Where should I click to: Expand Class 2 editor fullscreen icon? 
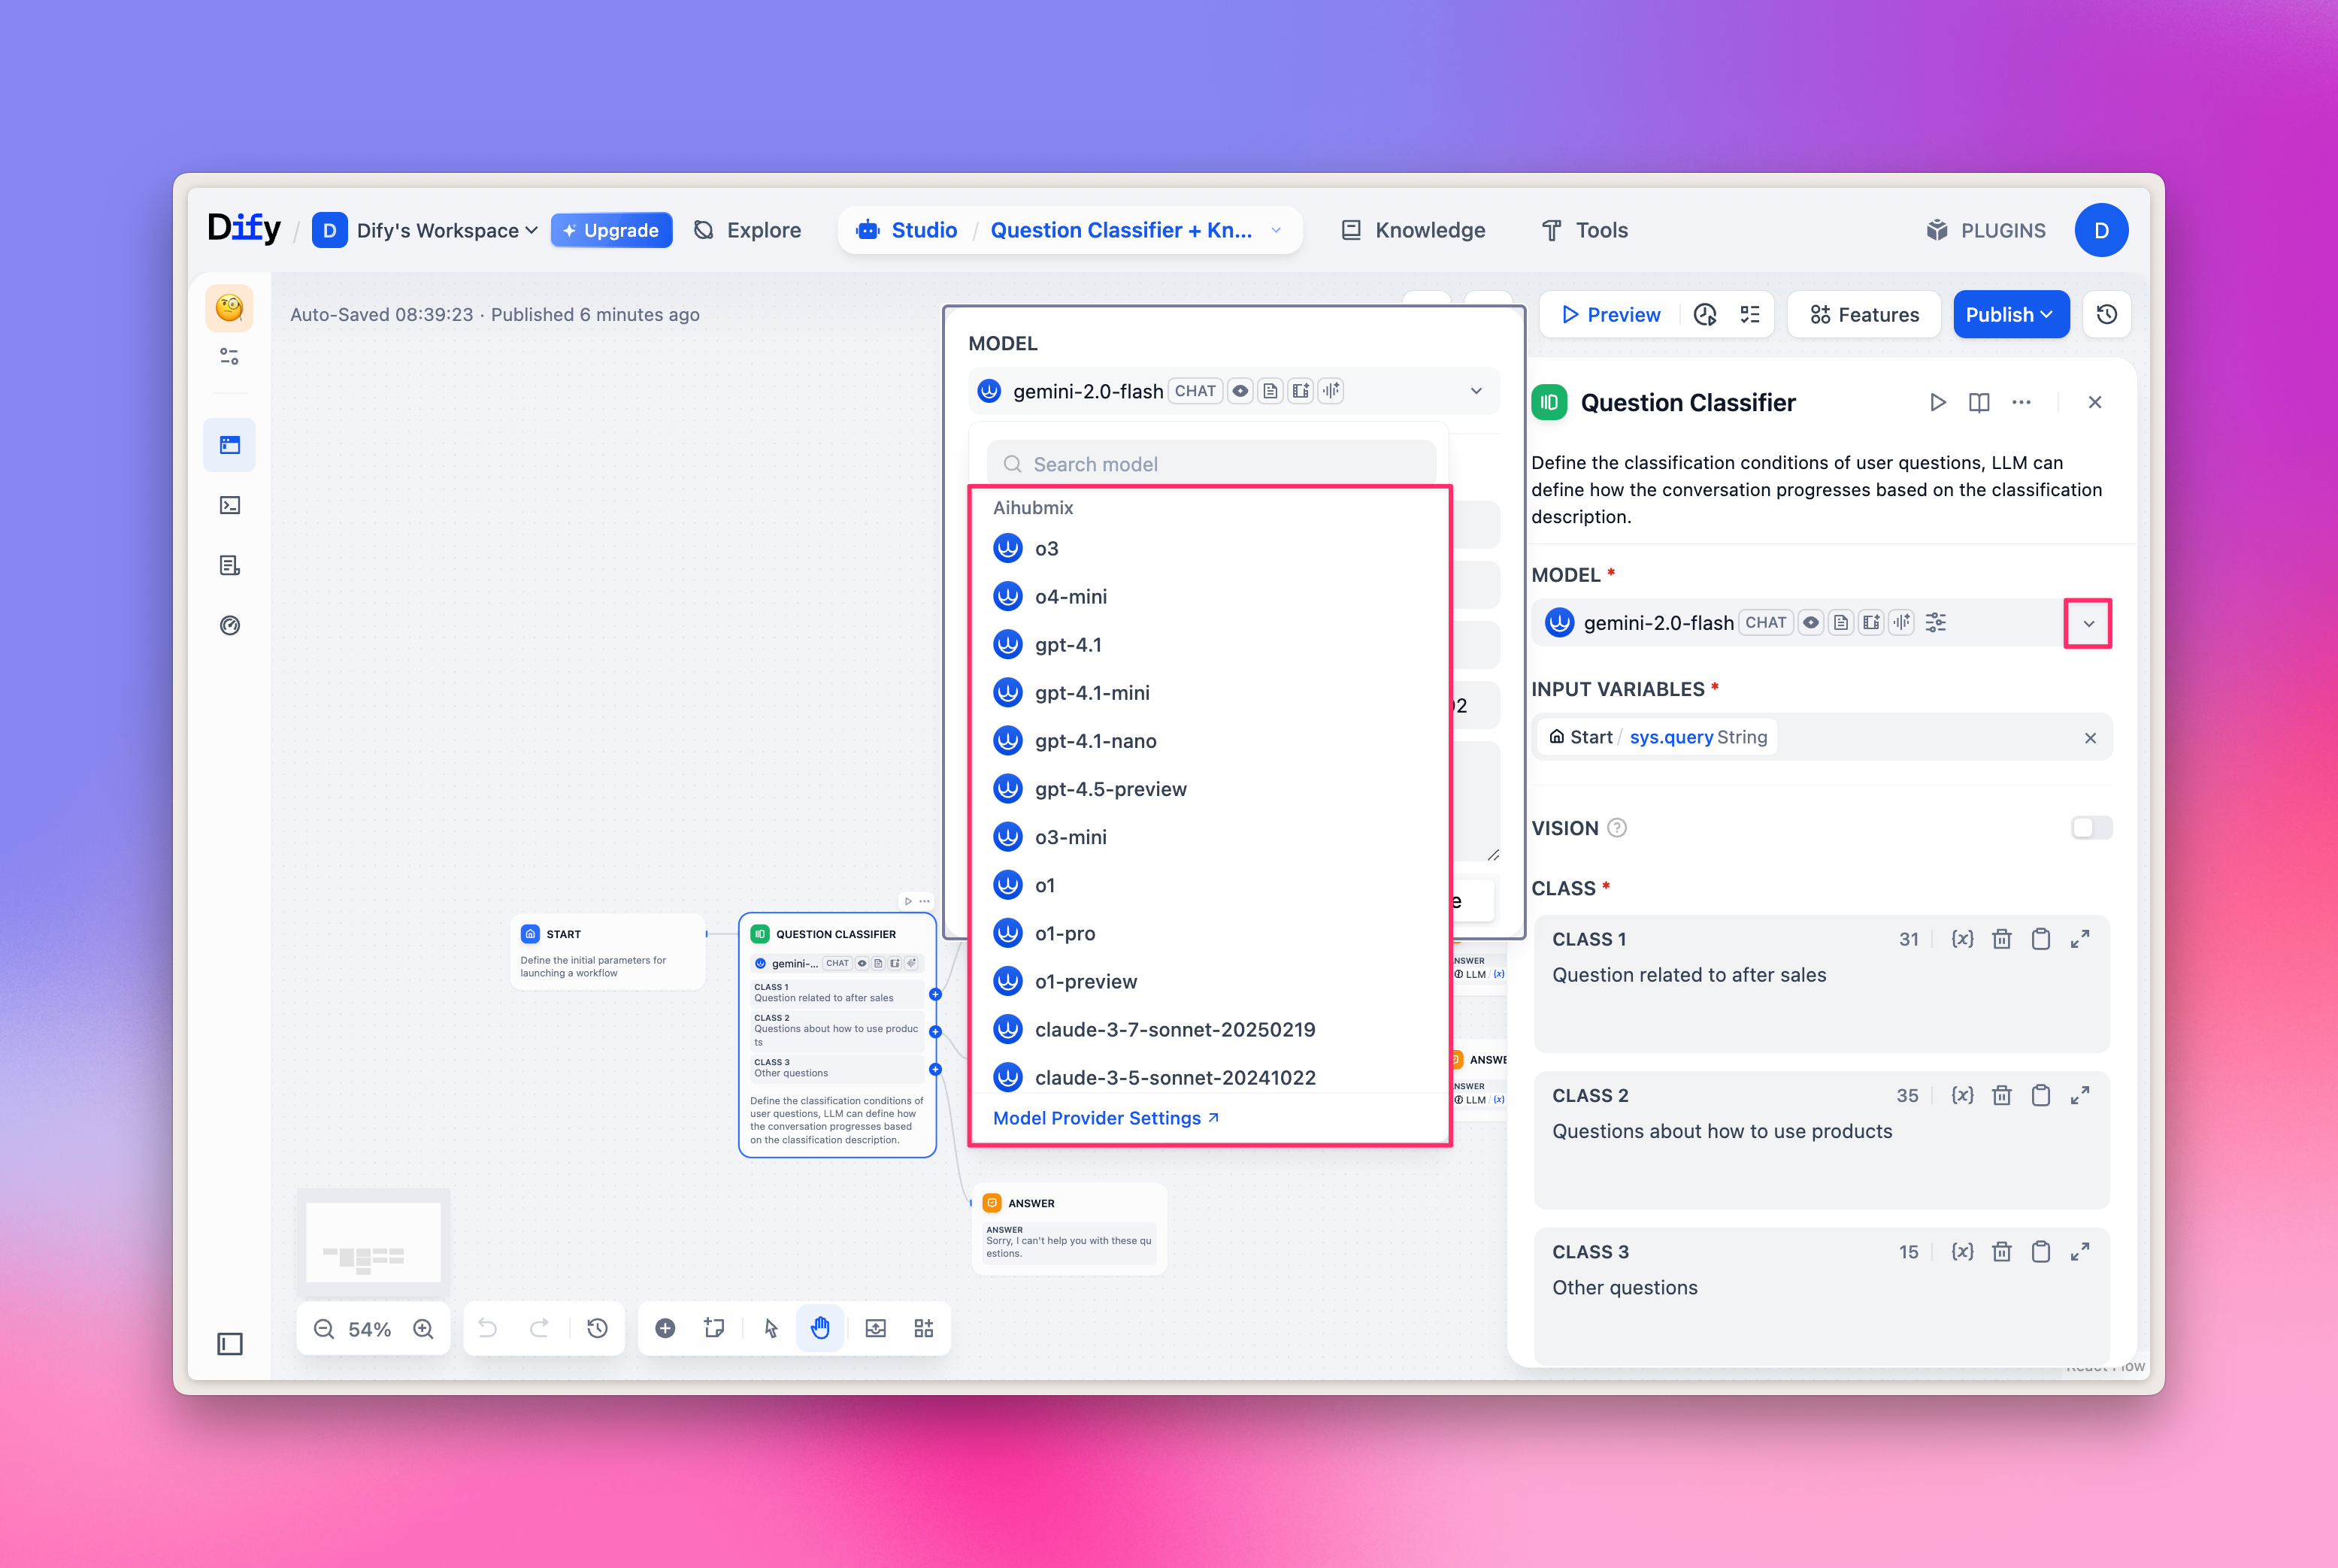coord(2080,1096)
